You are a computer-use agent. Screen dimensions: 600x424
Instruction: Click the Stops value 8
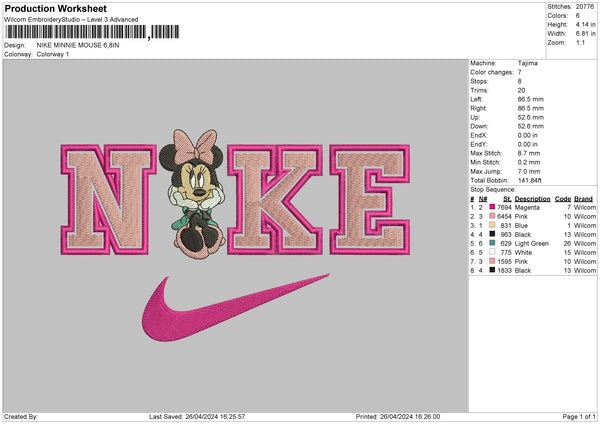(x=520, y=81)
